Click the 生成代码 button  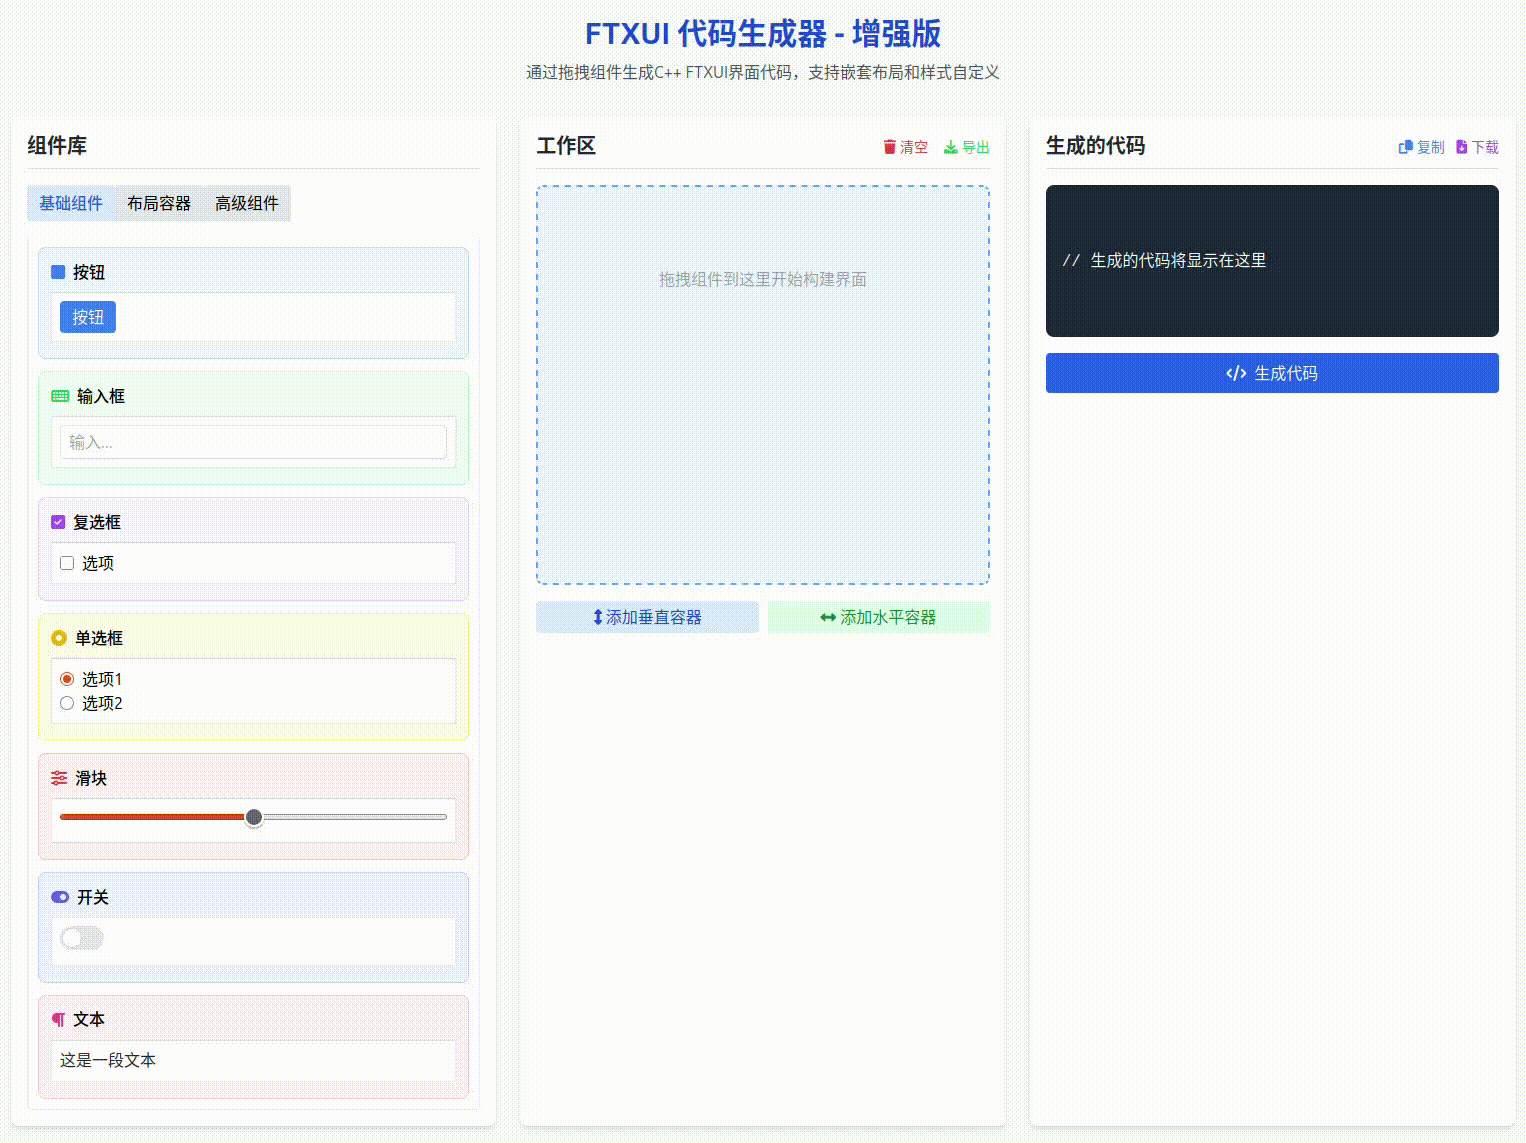1272,373
